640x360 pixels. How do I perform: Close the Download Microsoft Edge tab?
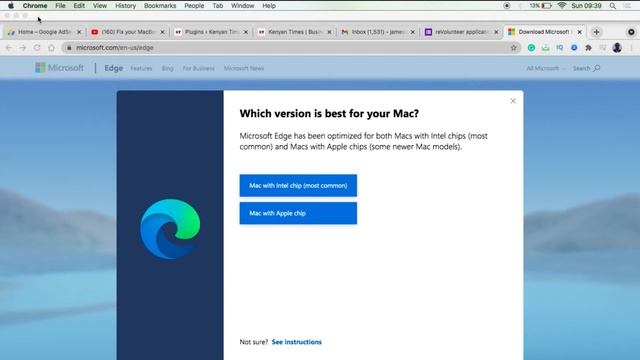coord(580,32)
